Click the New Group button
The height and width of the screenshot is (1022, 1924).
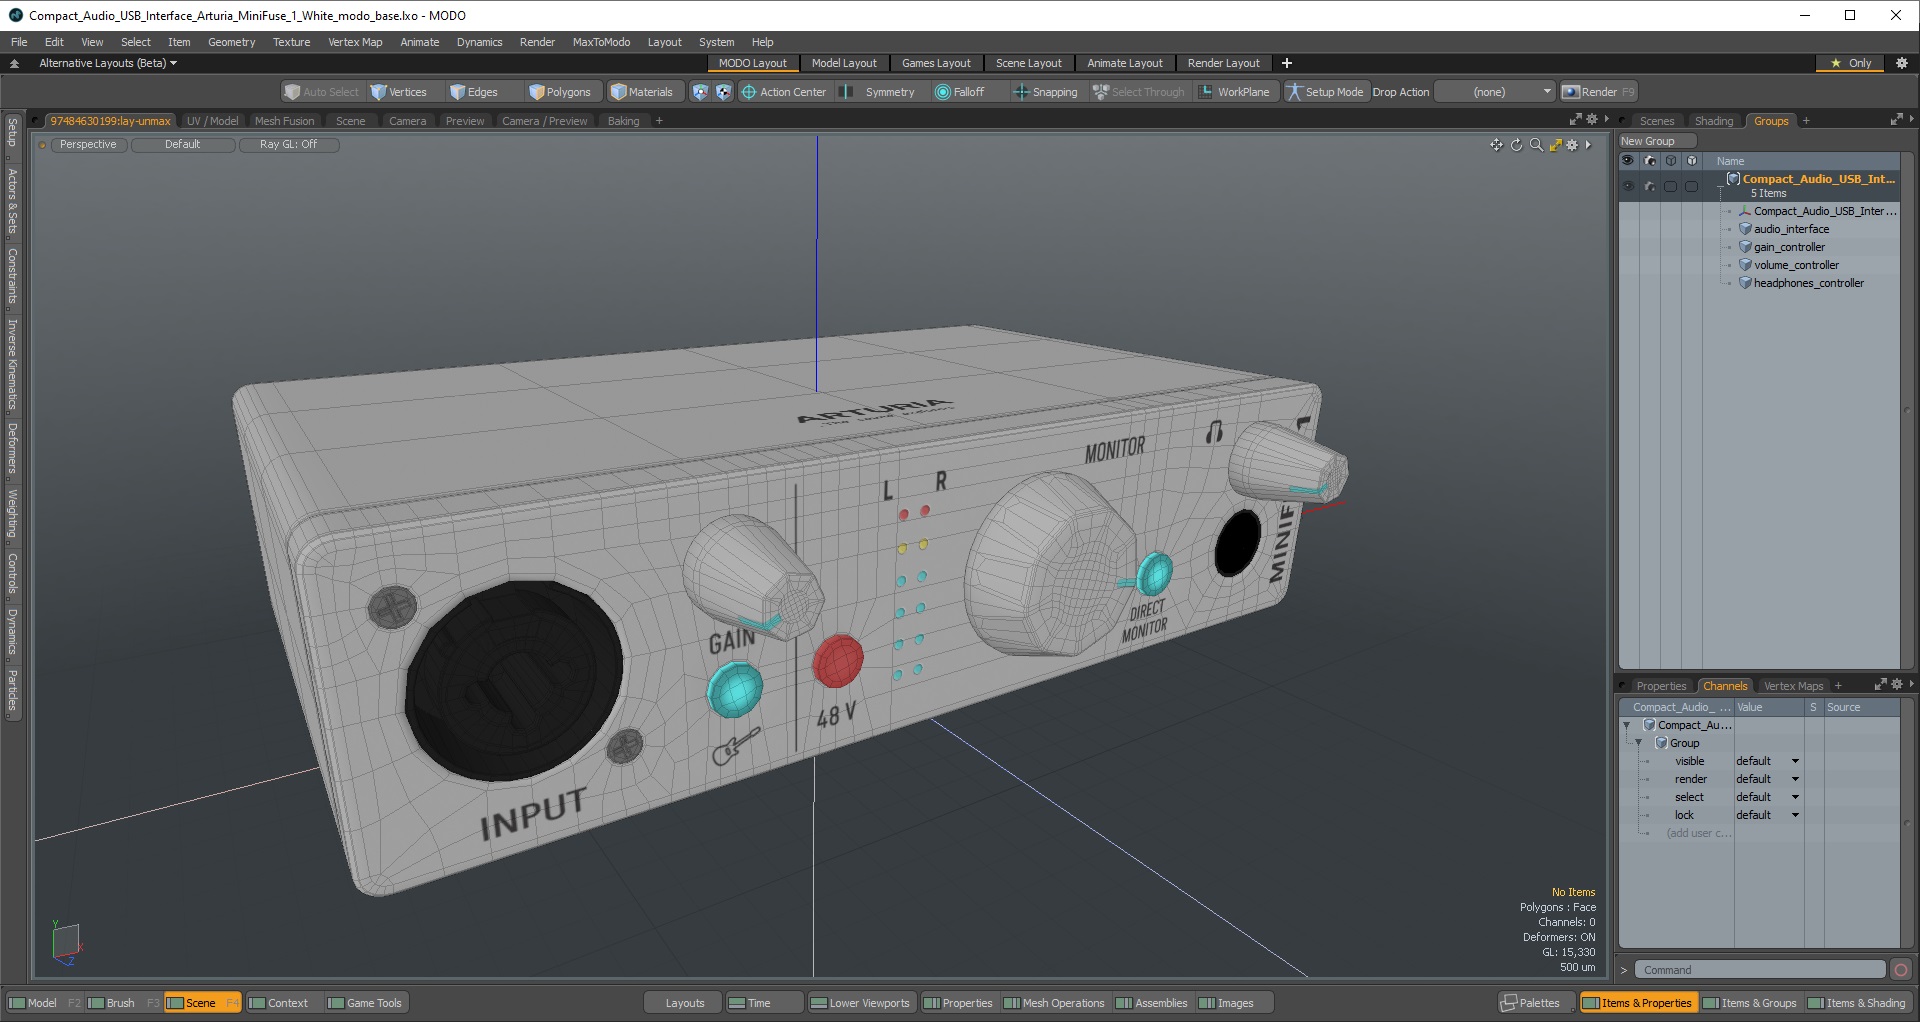tap(1657, 141)
